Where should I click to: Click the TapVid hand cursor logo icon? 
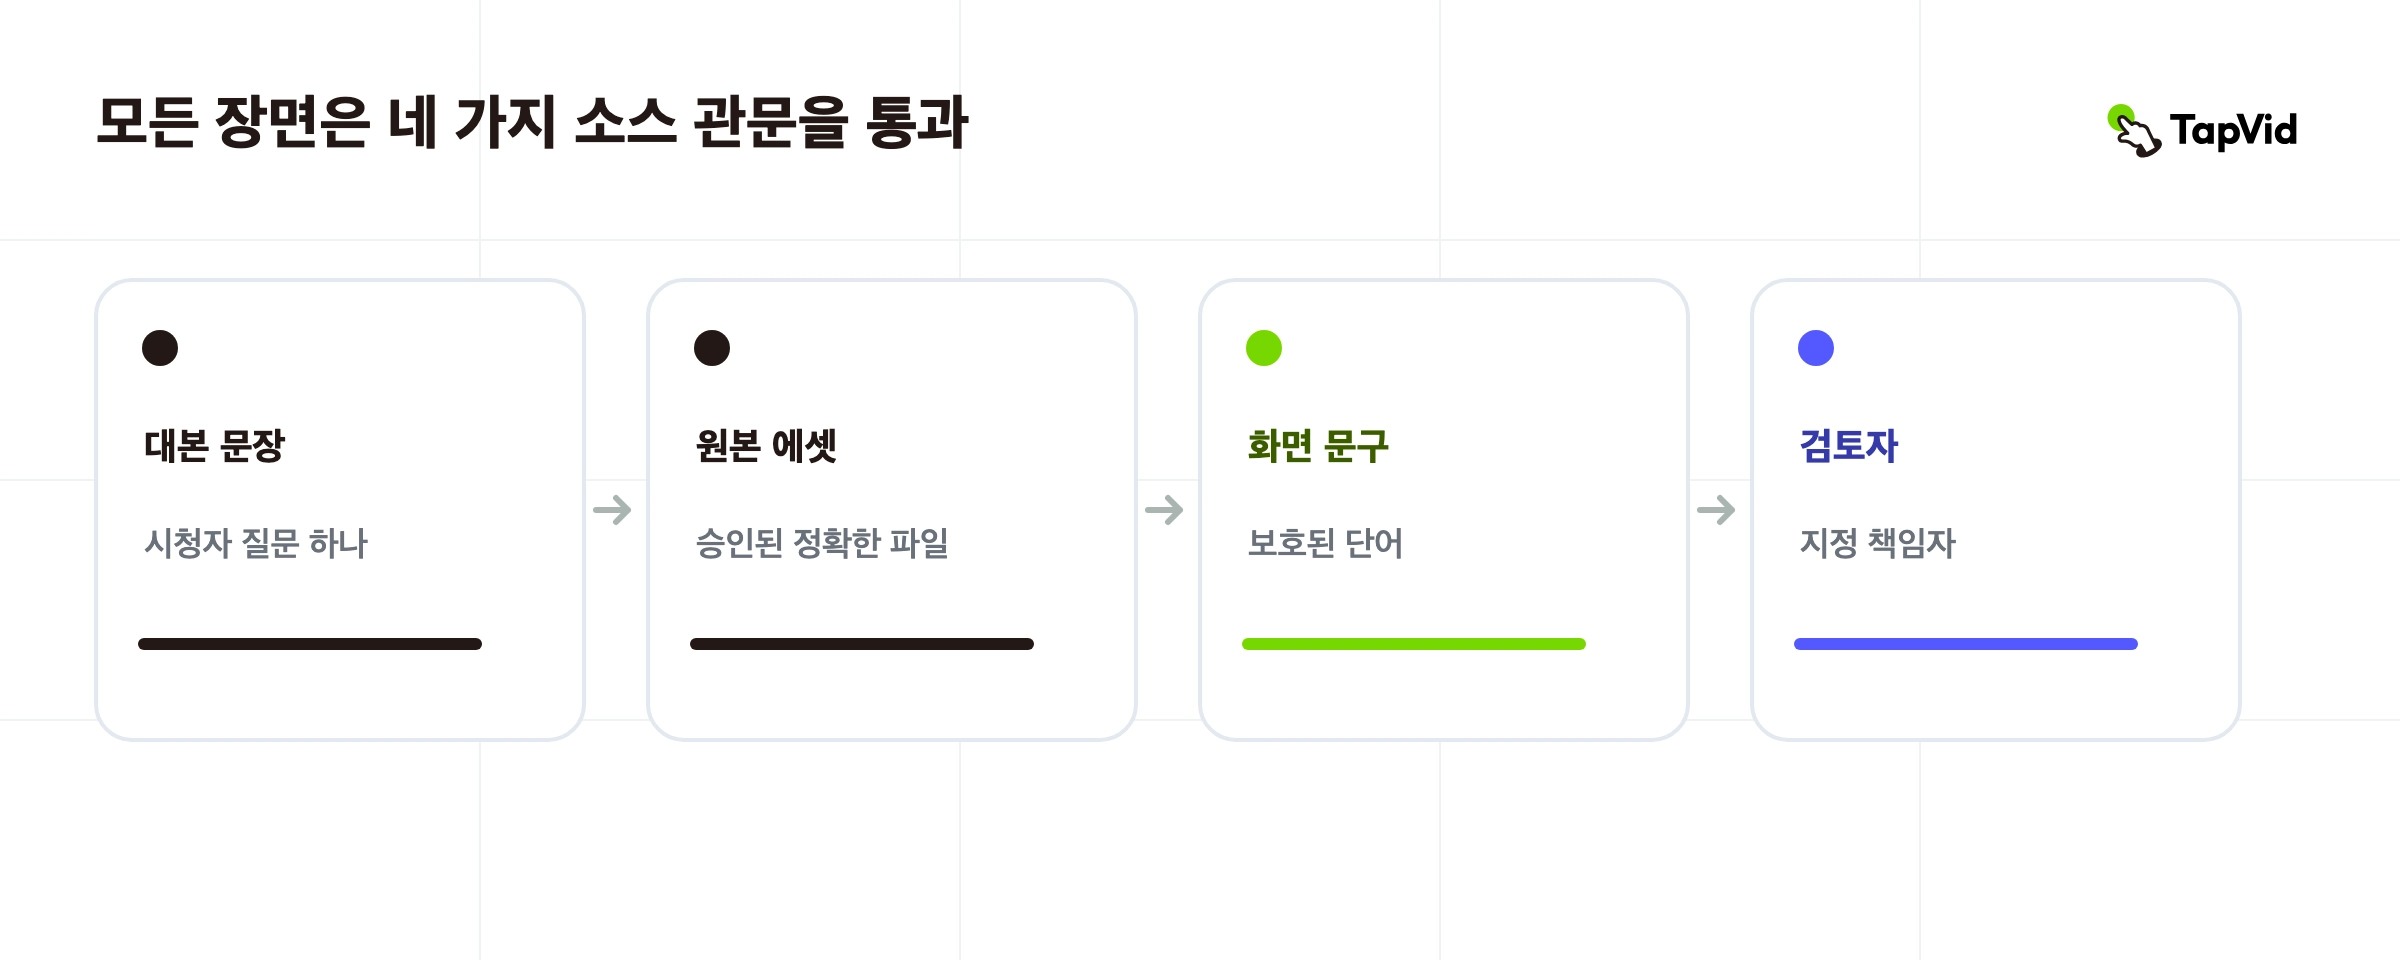click(2134, 131)
